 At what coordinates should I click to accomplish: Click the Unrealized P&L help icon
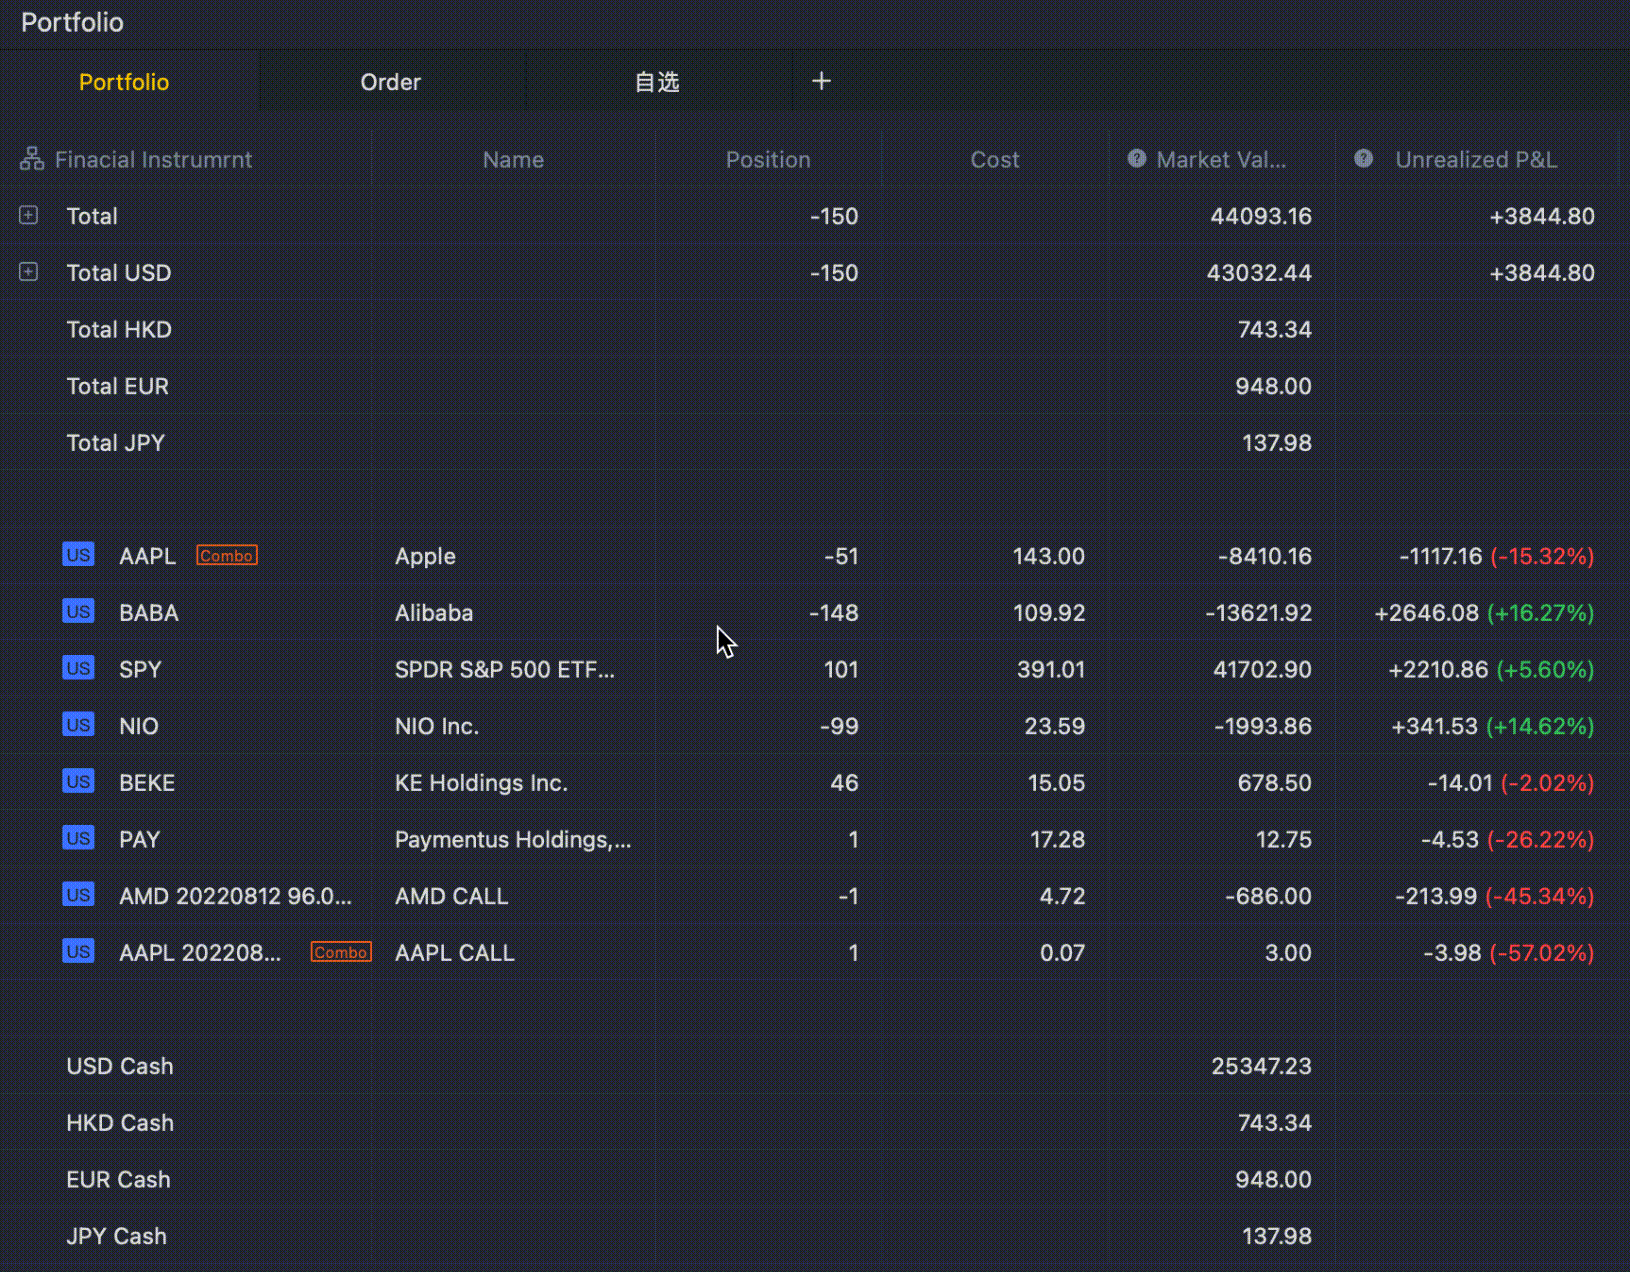pyautogui.click(x=1363, y=159)
